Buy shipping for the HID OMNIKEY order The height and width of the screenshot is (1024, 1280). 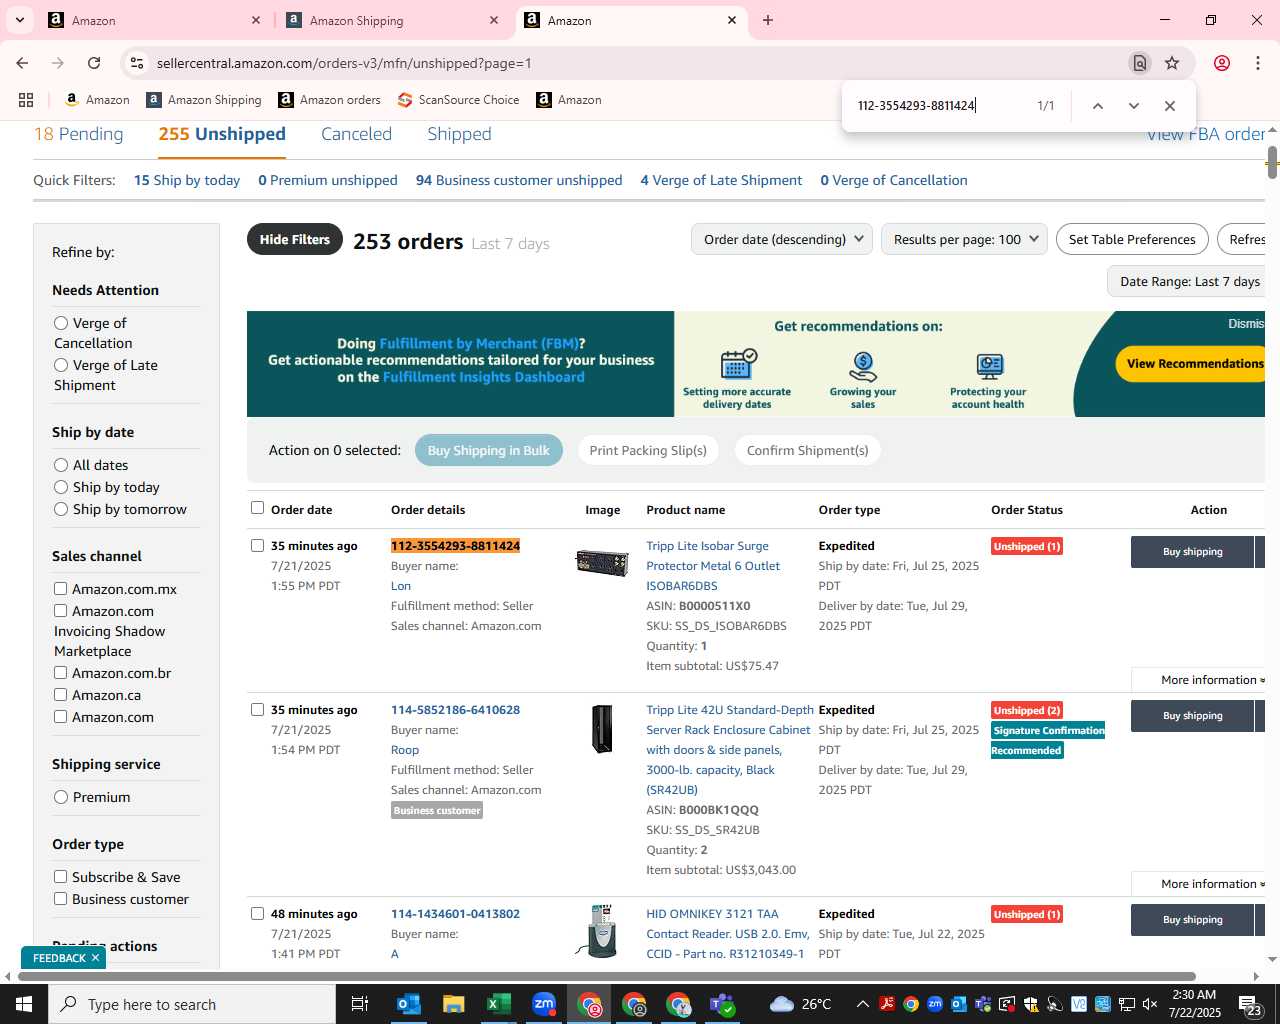1192,920
